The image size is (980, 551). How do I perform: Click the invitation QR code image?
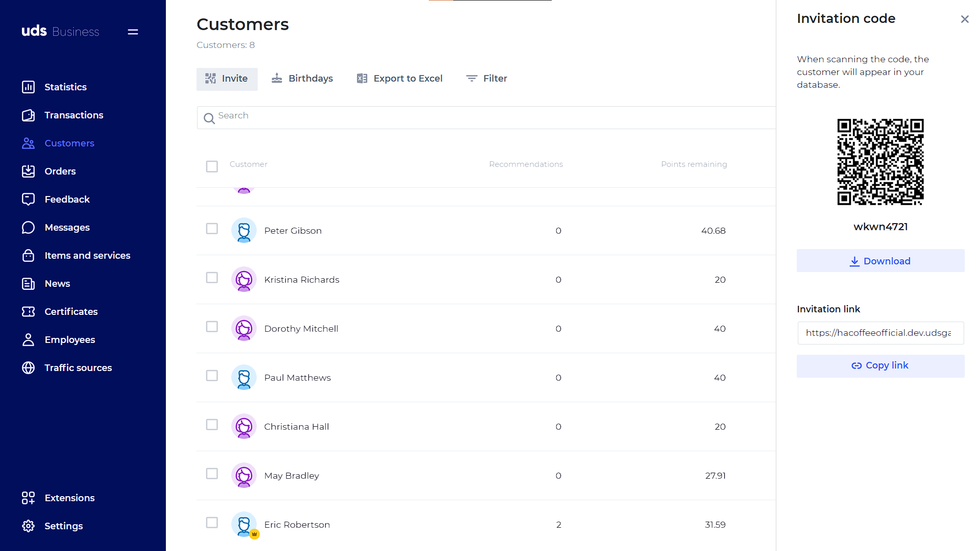(x=880, y=162)
